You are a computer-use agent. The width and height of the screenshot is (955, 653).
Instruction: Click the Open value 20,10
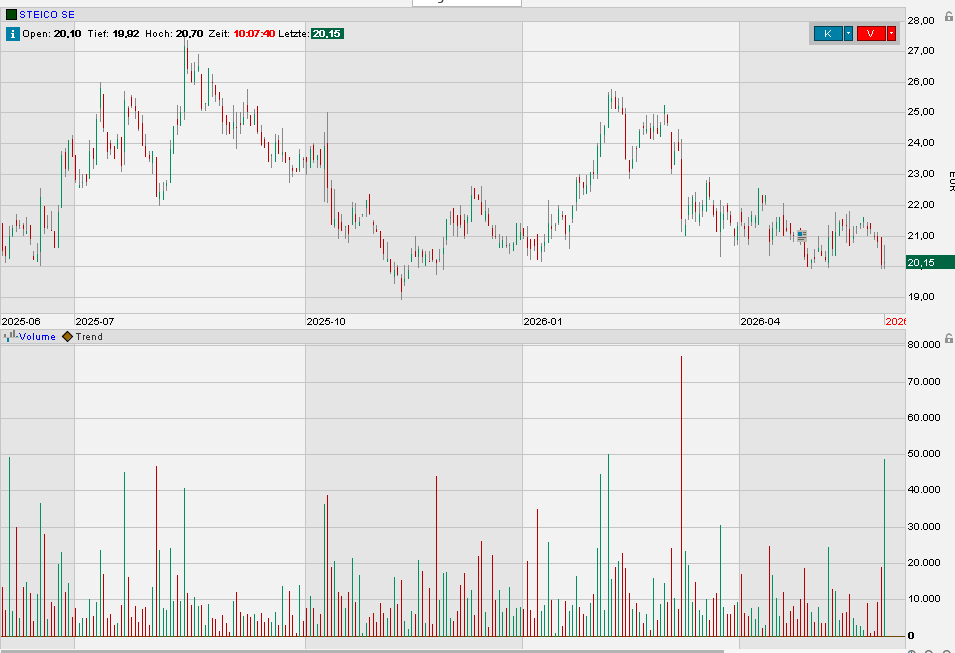(x=67, y=34)
